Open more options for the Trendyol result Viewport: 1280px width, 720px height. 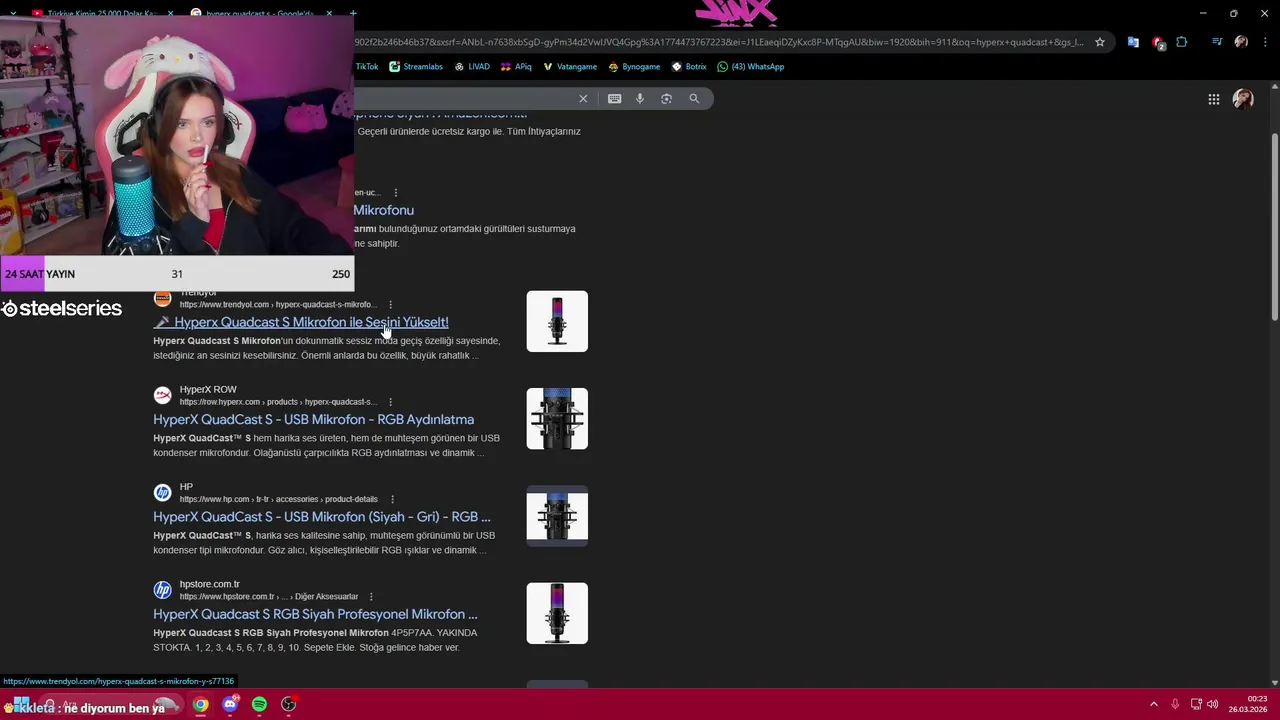tap(390, 304)
